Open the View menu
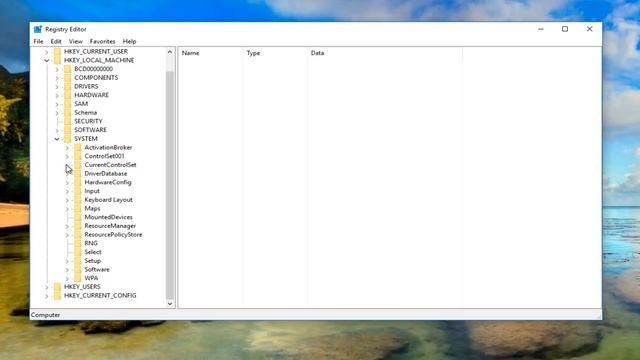640x360 pixels. [76, 41]
